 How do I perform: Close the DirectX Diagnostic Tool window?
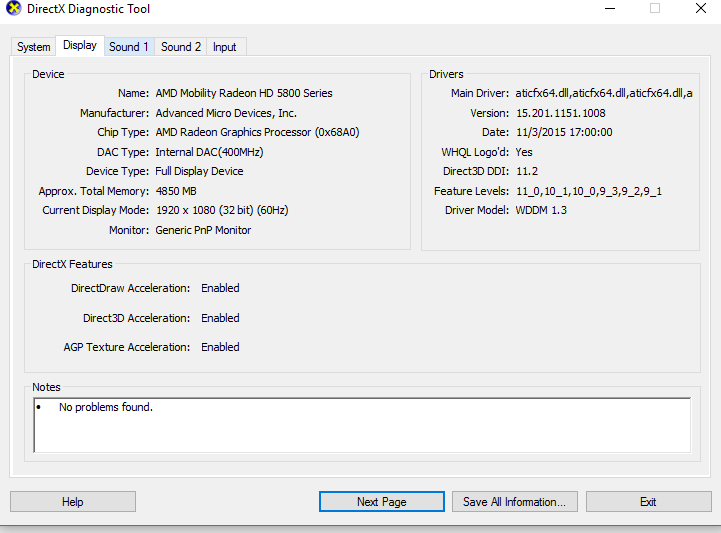tap(701, 9)
